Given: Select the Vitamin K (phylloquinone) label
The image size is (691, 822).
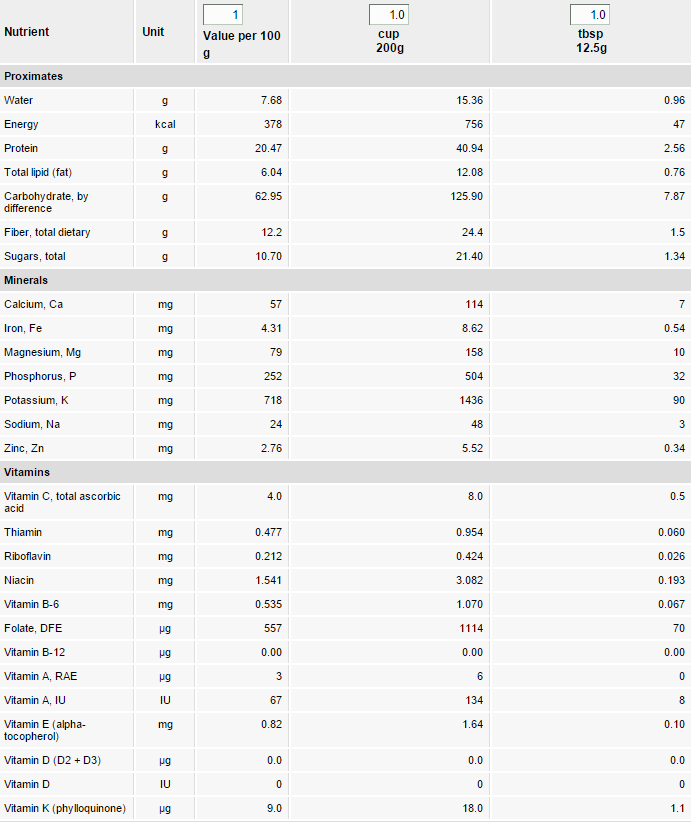Looking at the screenshot, I should 65,808.
